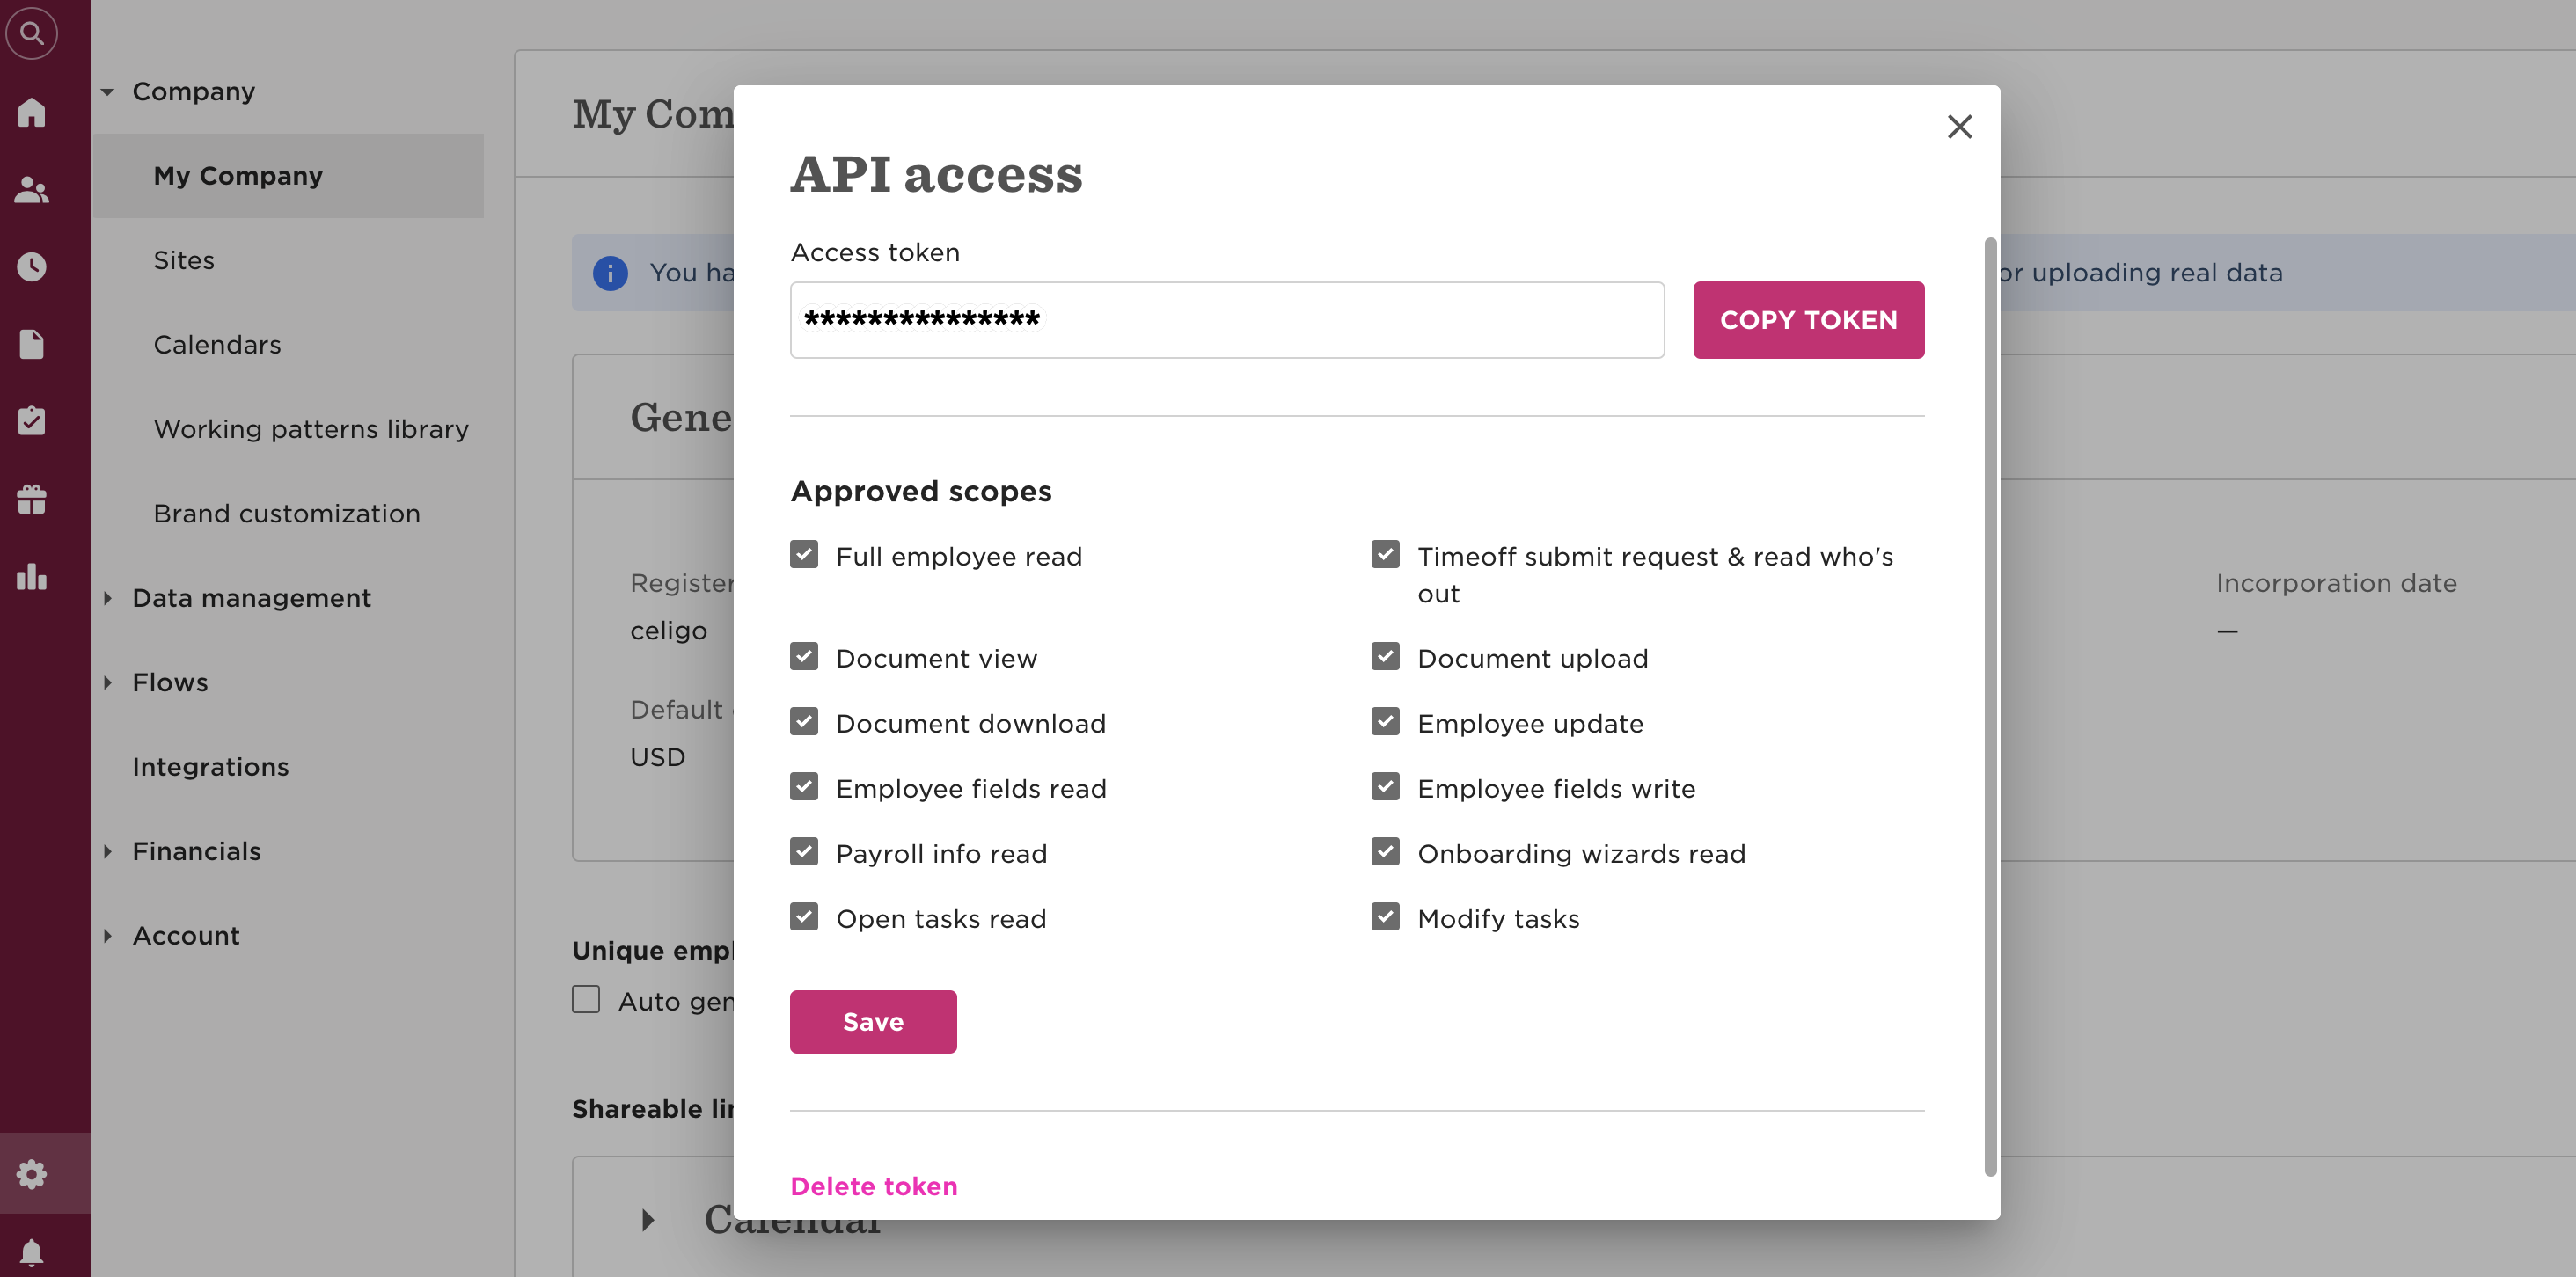This screenshot has height=1277, width=2576.
Task: Open Working patterns library
Action: coord(311,429)
